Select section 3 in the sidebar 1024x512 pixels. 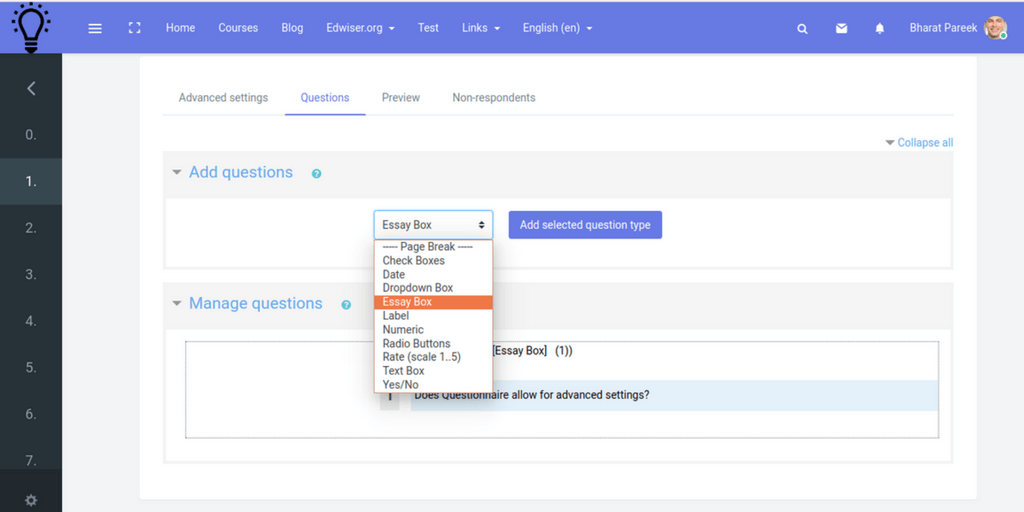pos(31,274)
